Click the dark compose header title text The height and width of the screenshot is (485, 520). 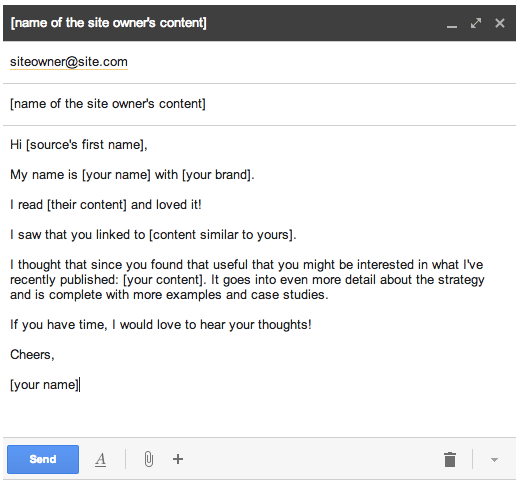click(109, 23)
